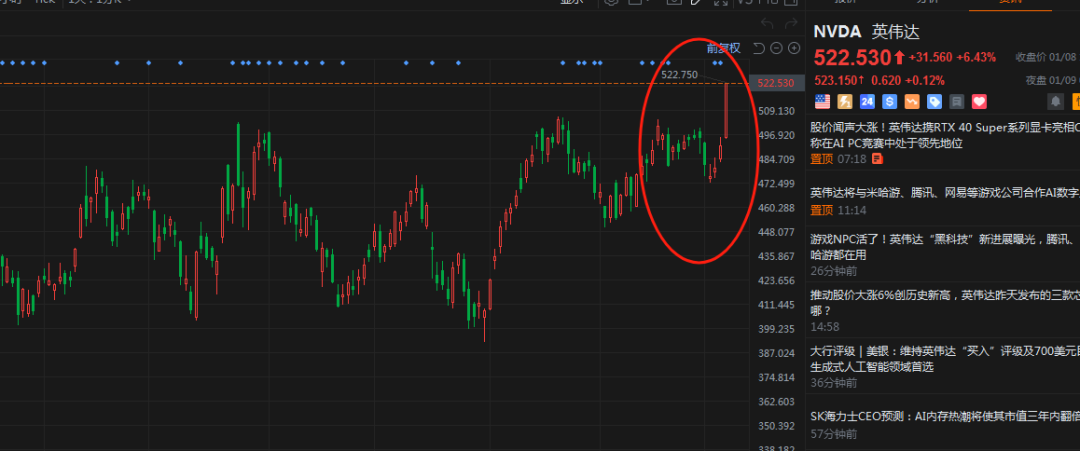Click the 夜盘 01/09 label
Image resolution: width=1080 pixels, height=451 pixels.
point(1050,81)
